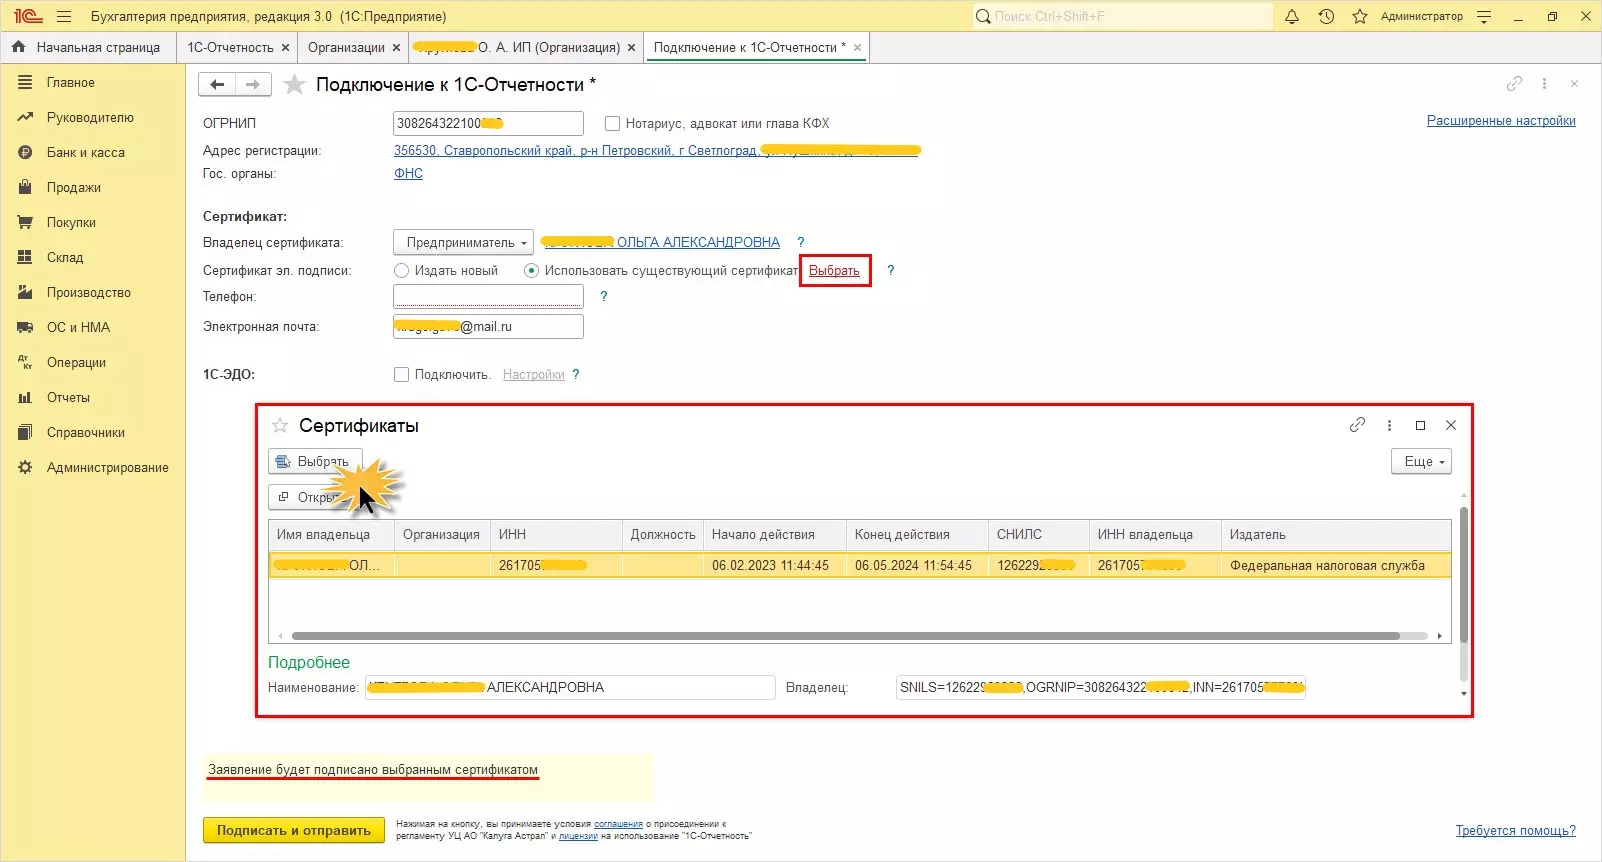Close the Подключение к 1С-Отчетности form

(x=1574, y=84)
